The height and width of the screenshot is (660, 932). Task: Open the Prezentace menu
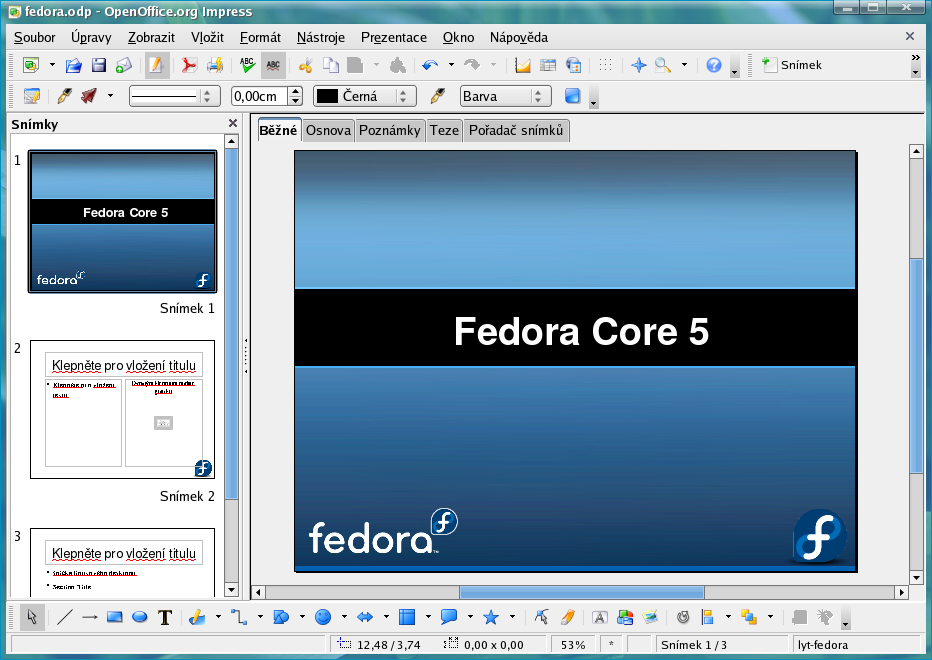coord(393,37)
